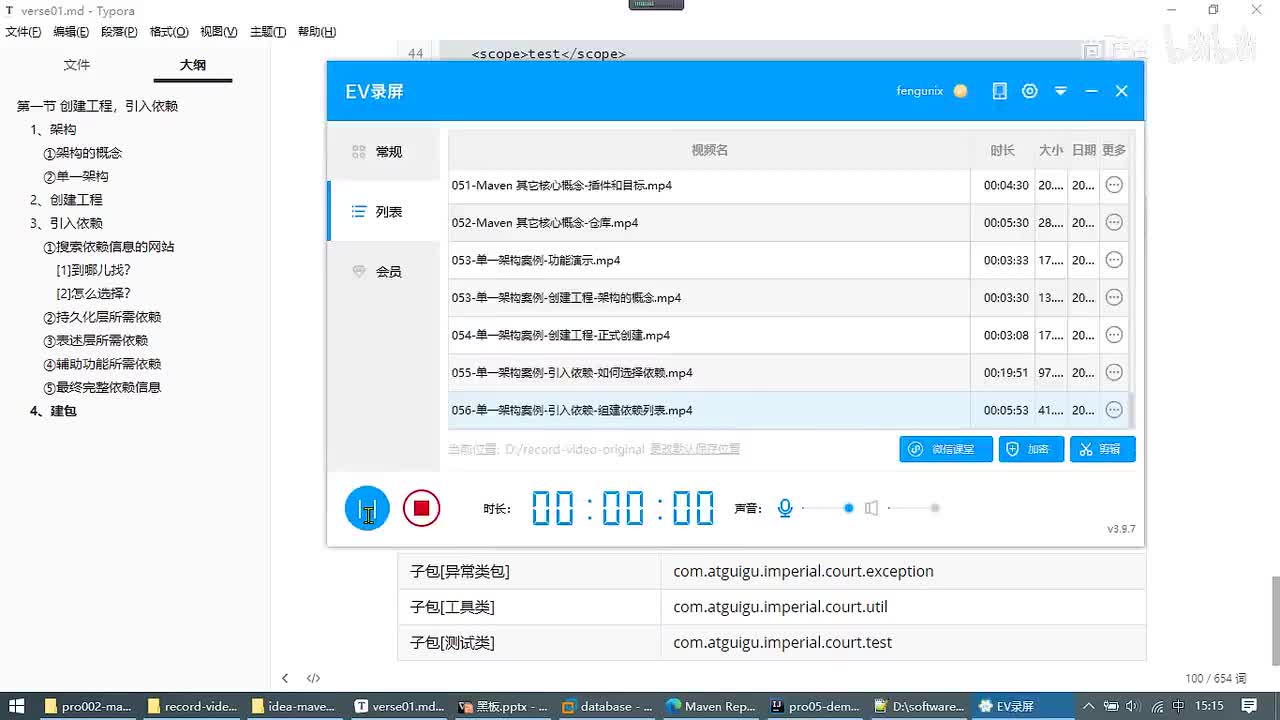Open the fengunix account name
The width and height of the screenshot is (1280, 720).
pyautogui.click(x=920, y=91)
